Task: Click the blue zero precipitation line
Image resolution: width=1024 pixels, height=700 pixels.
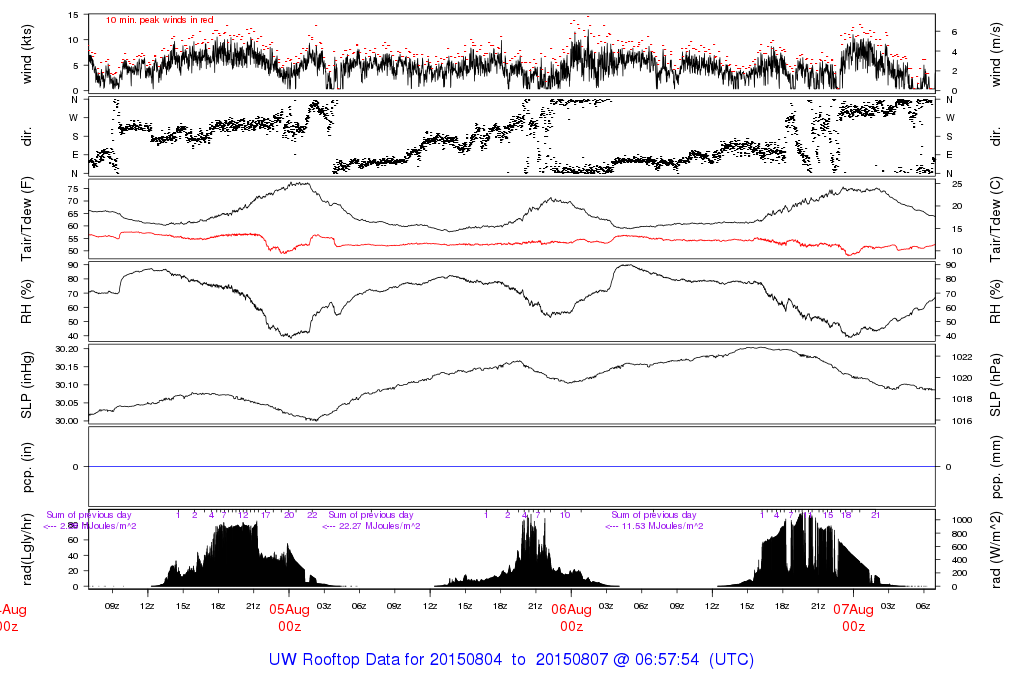Action: [x=512, y=467]
